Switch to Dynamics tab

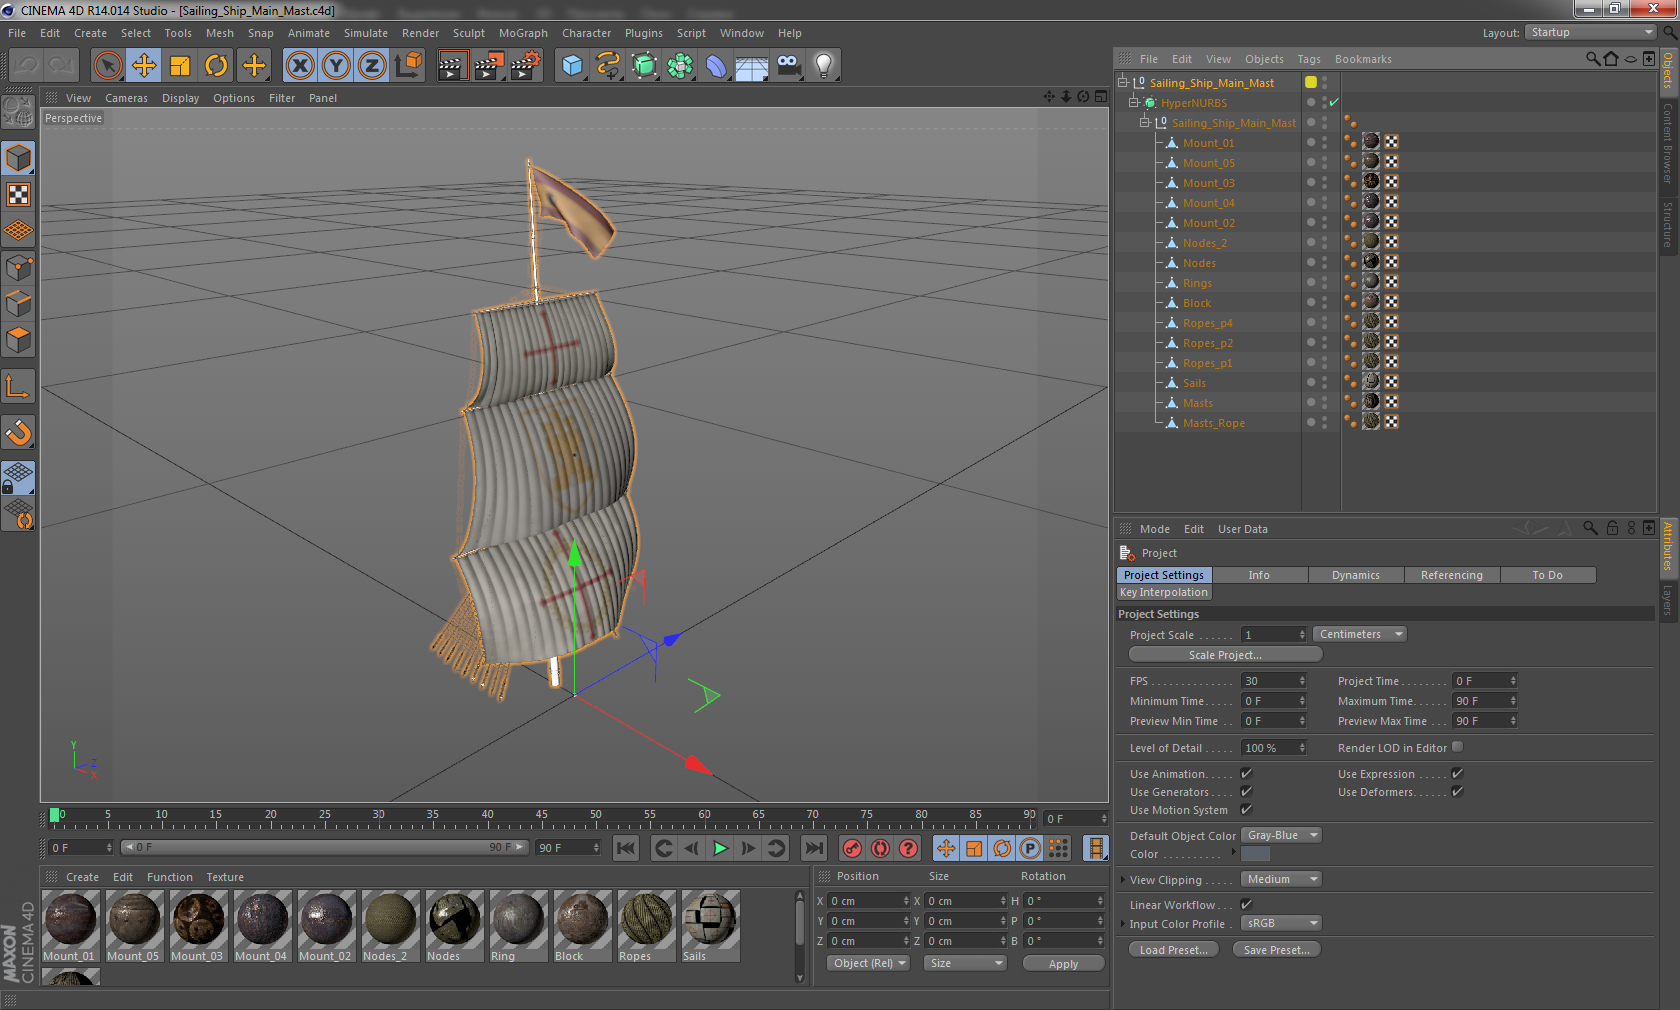[1355, 575]
